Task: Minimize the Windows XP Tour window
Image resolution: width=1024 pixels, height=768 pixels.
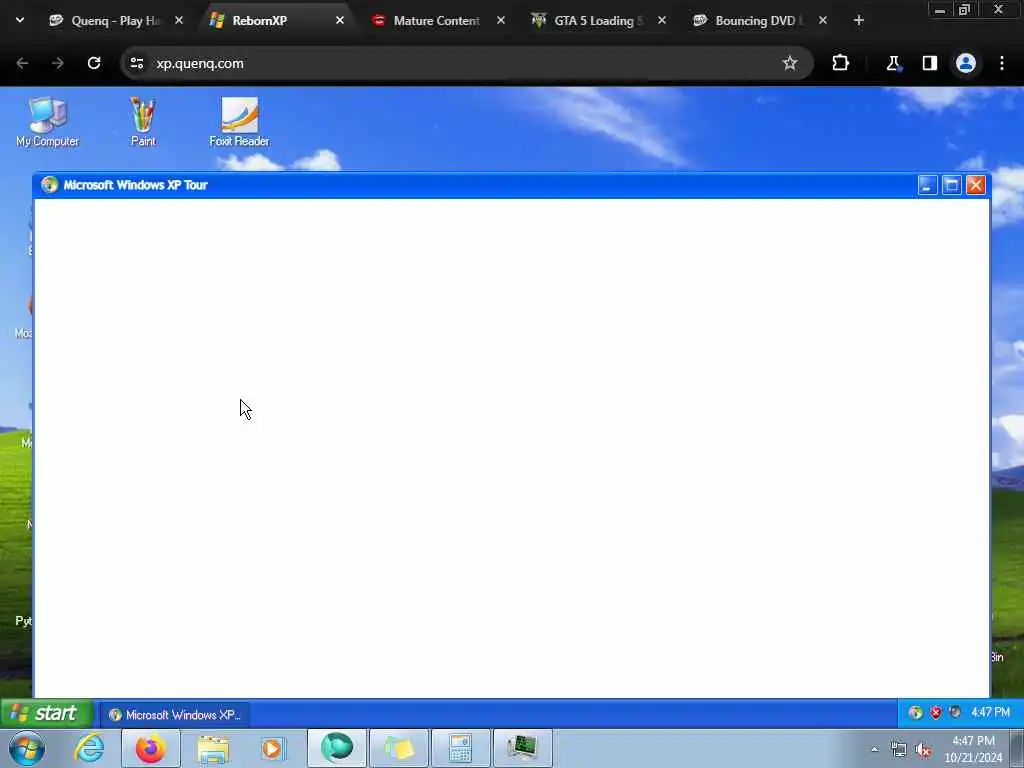Action: pos(927,185)
